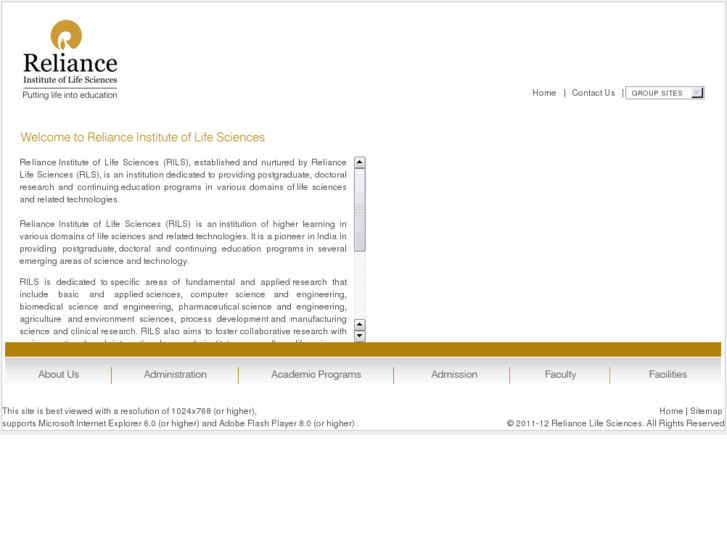This screenshot has width=727, height=545.
Task: Click the scroll up arrow at top of text box
Action: click(x=360, y=162)
